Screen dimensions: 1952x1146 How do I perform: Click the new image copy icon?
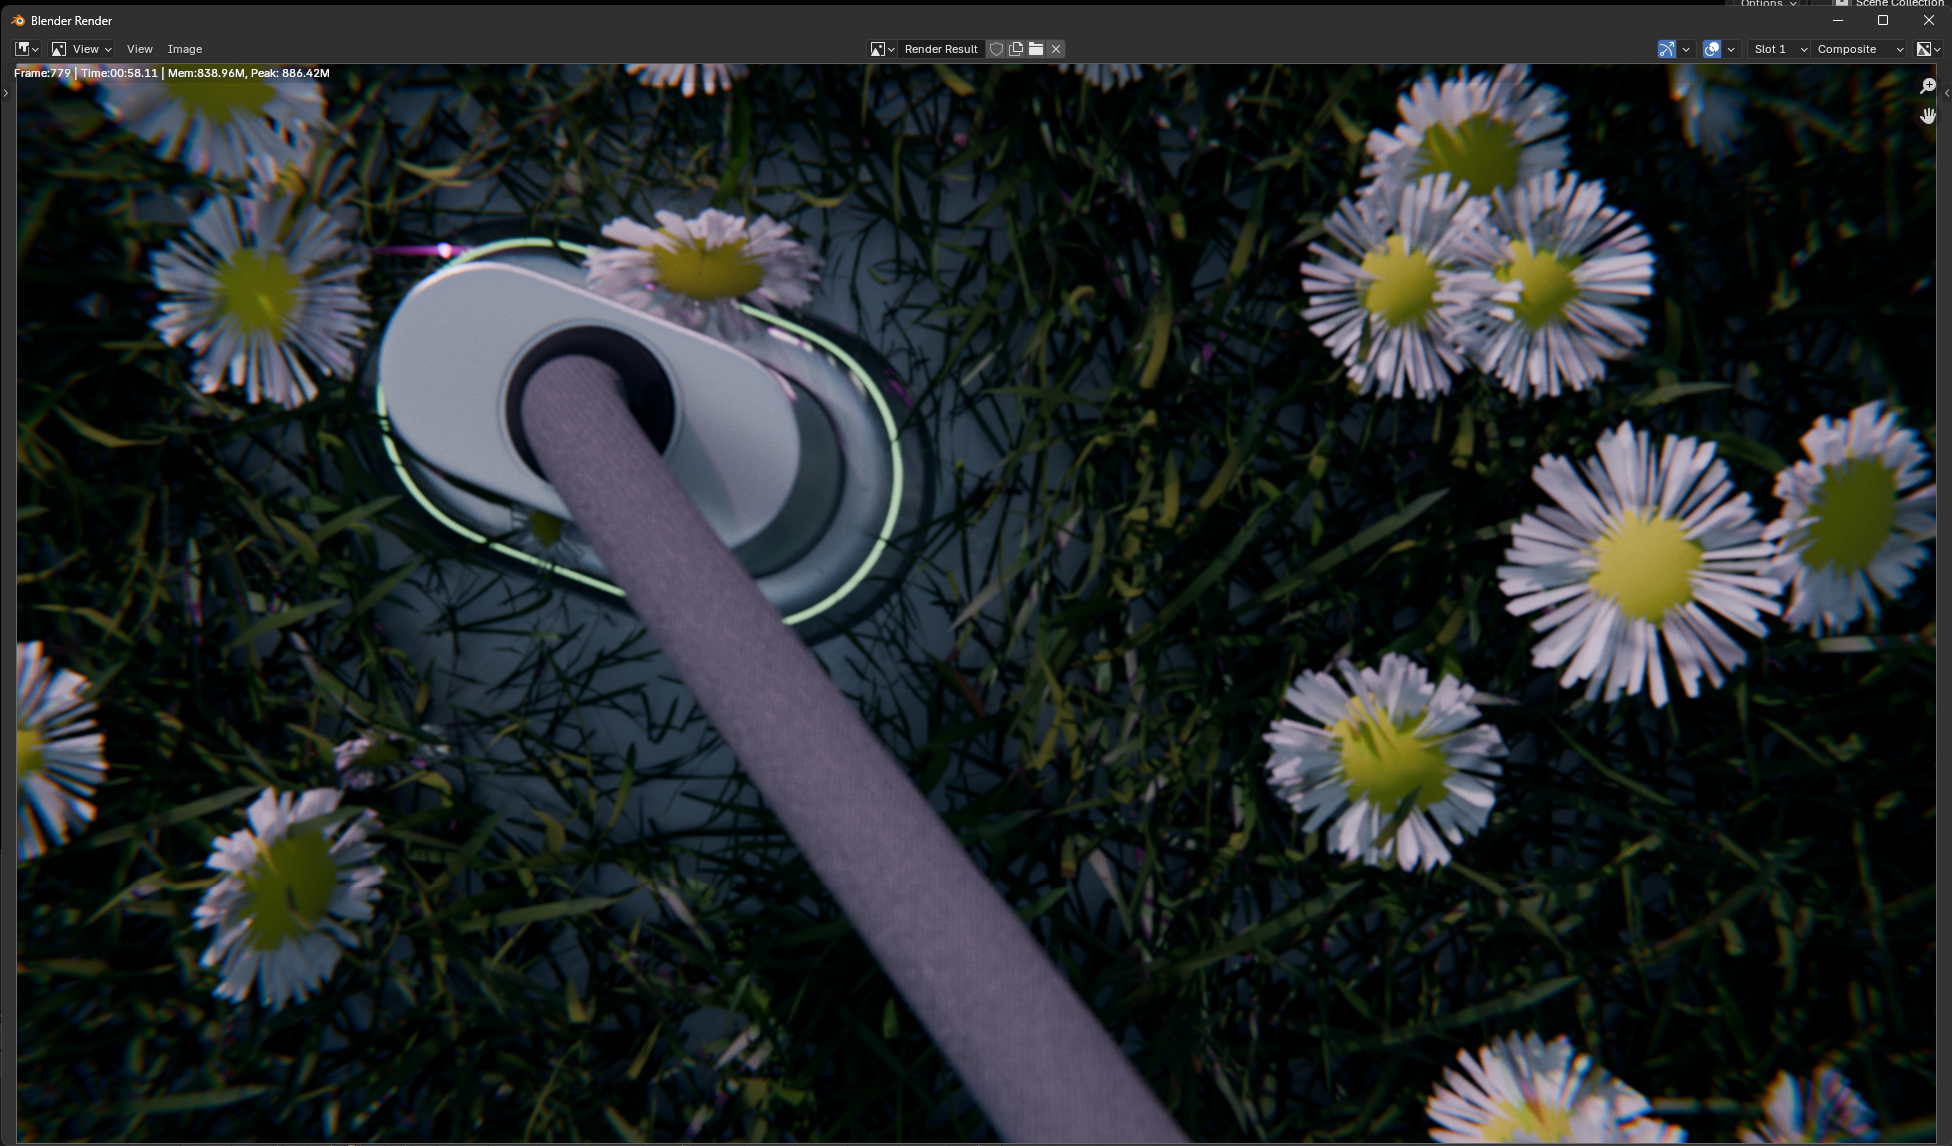click(x=1016, y=49)
